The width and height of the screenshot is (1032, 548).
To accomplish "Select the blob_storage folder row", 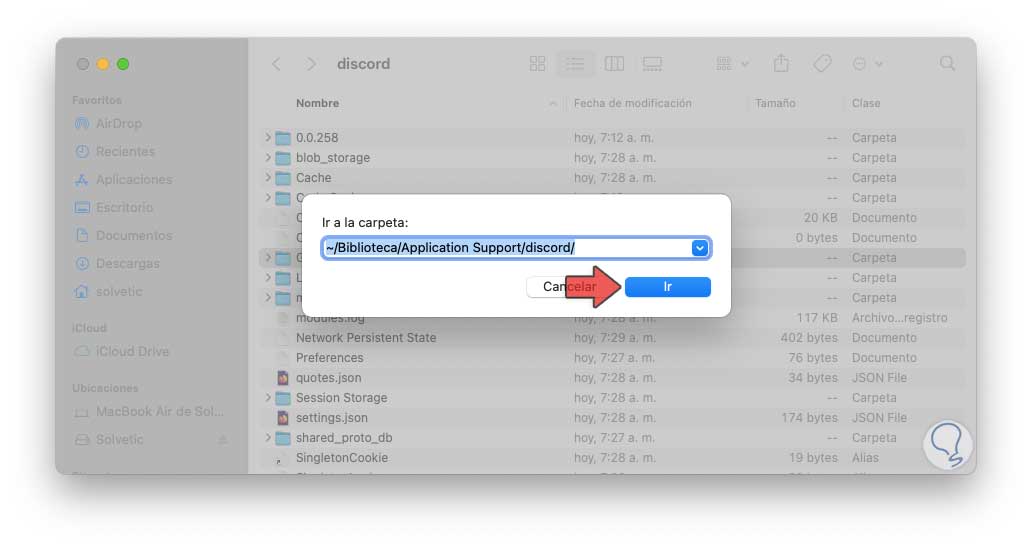I will pos(613,158).
